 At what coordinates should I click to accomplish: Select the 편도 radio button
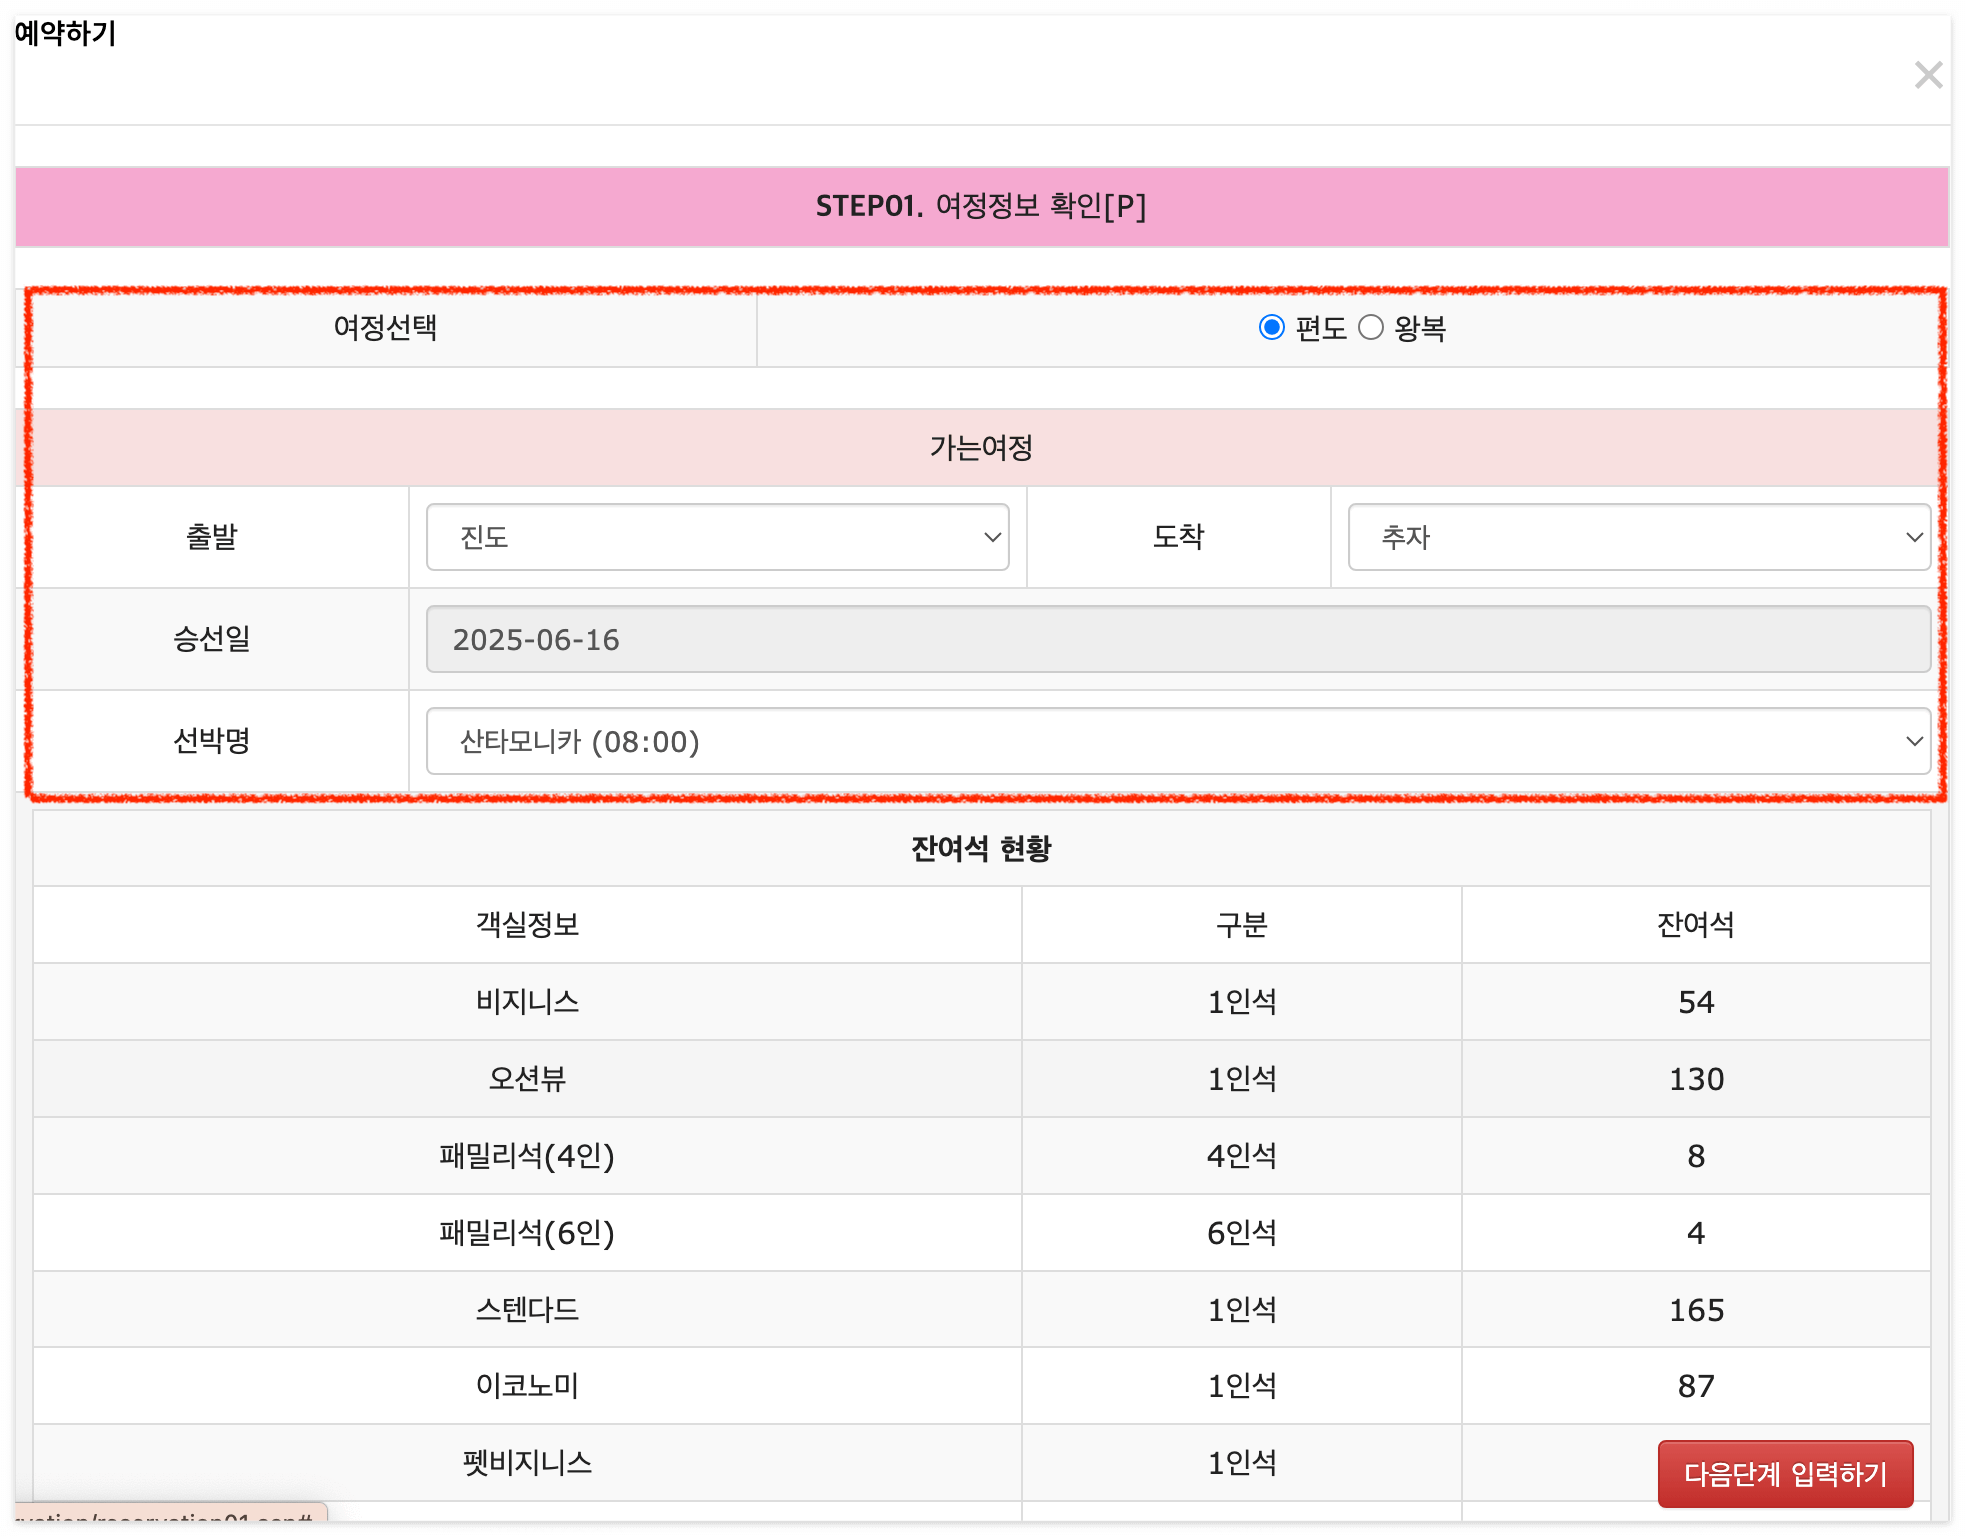1271,328
